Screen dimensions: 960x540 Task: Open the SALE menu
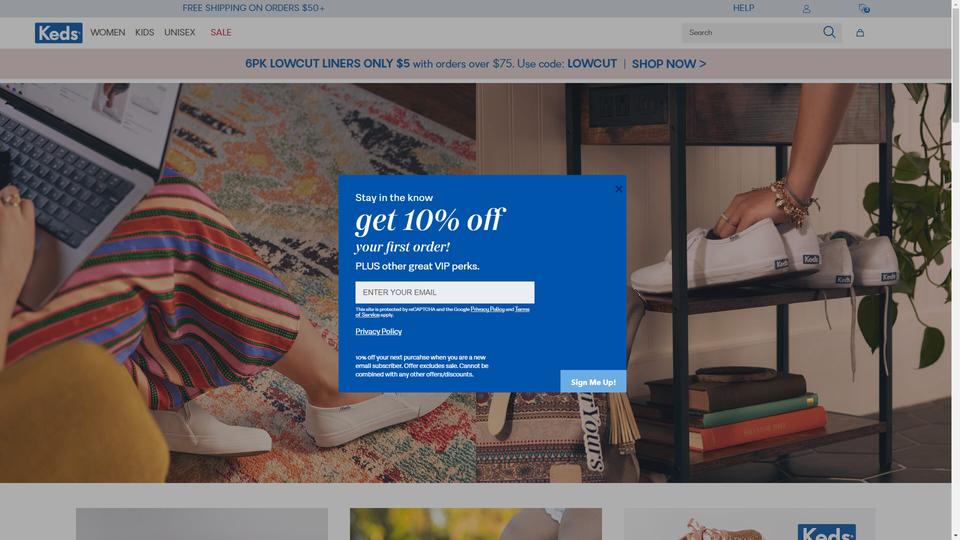point(221,32)
